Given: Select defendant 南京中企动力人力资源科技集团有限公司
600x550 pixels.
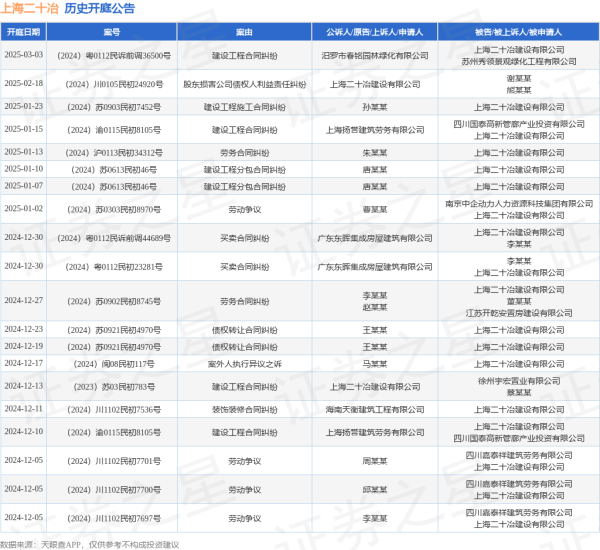Looking at the screenshot, I should click(x=519, y=204).
